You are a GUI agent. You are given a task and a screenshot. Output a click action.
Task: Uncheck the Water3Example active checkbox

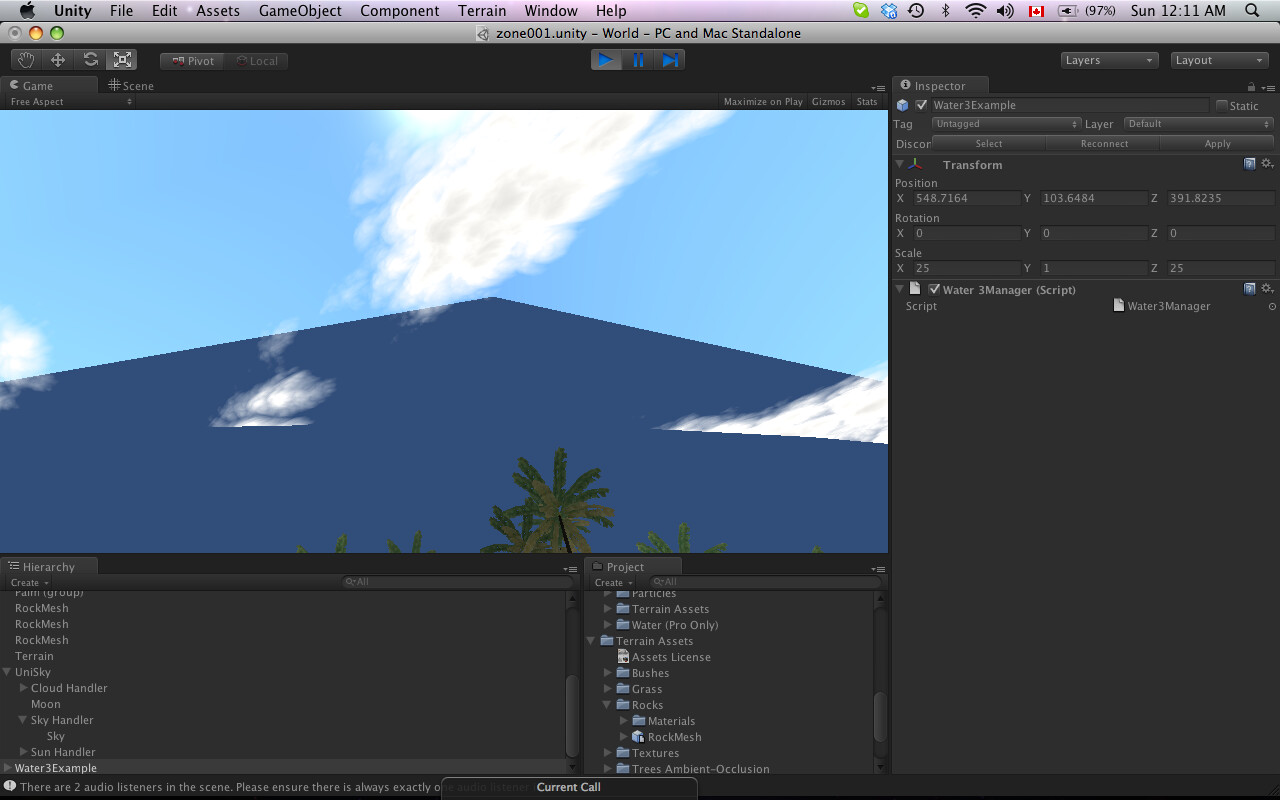tap(921, 104)
